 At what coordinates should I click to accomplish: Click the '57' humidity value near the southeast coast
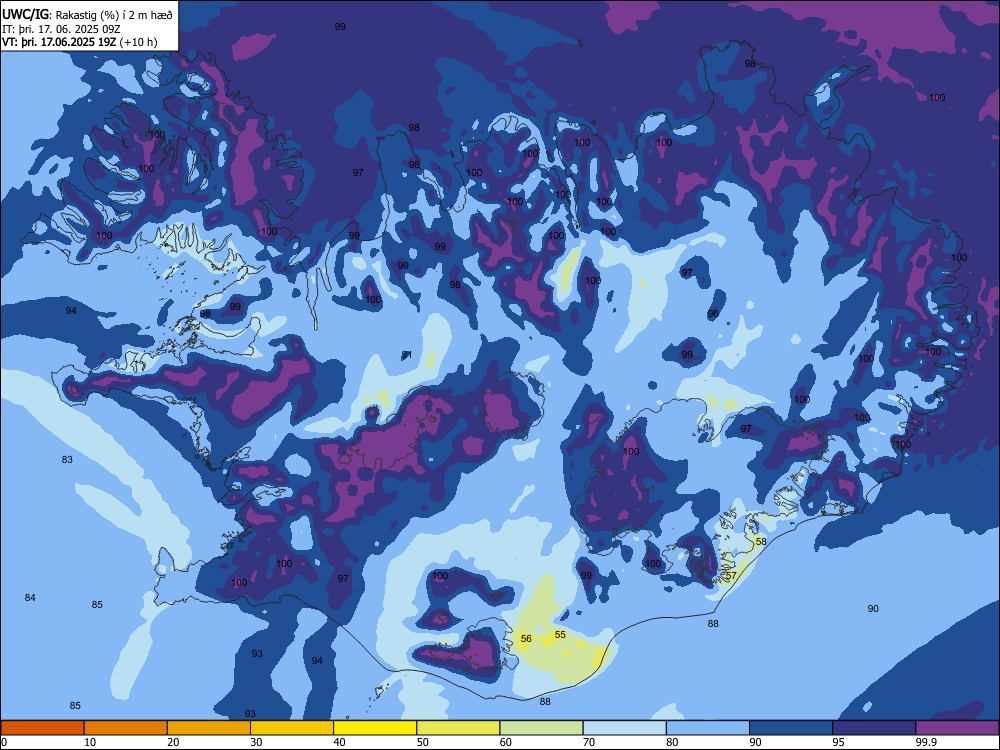click(x=731, y=575)
